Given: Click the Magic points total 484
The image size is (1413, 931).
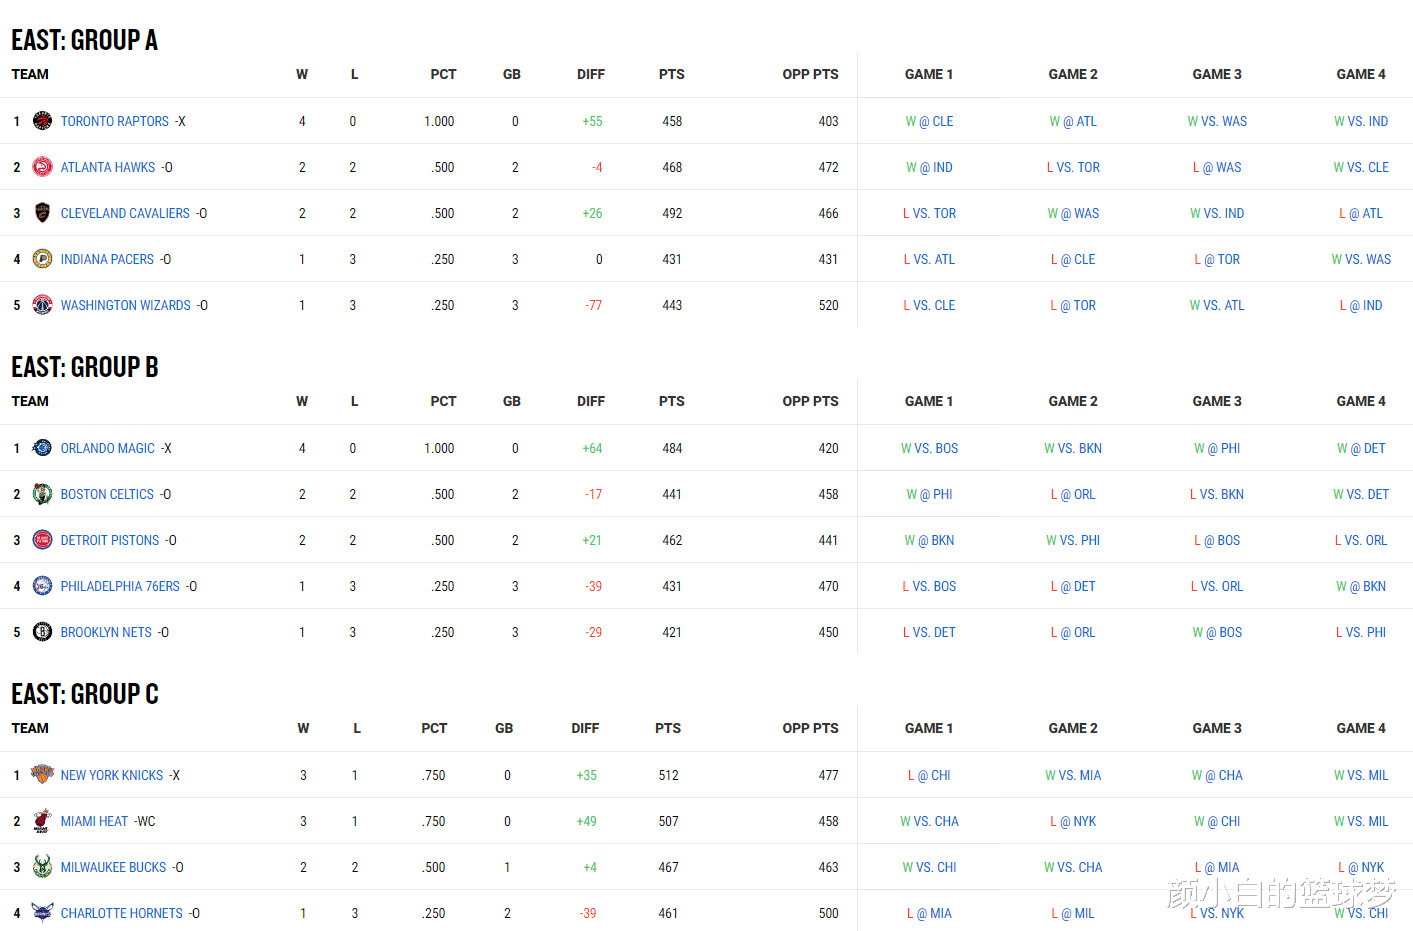Looking at the screenshot, I should pos(672,448).
